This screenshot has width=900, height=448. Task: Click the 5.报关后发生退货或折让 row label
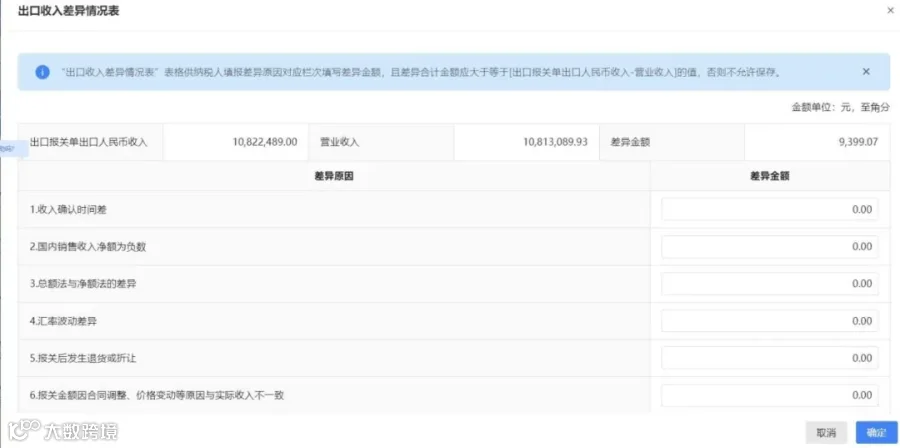(x=83, y=359)
